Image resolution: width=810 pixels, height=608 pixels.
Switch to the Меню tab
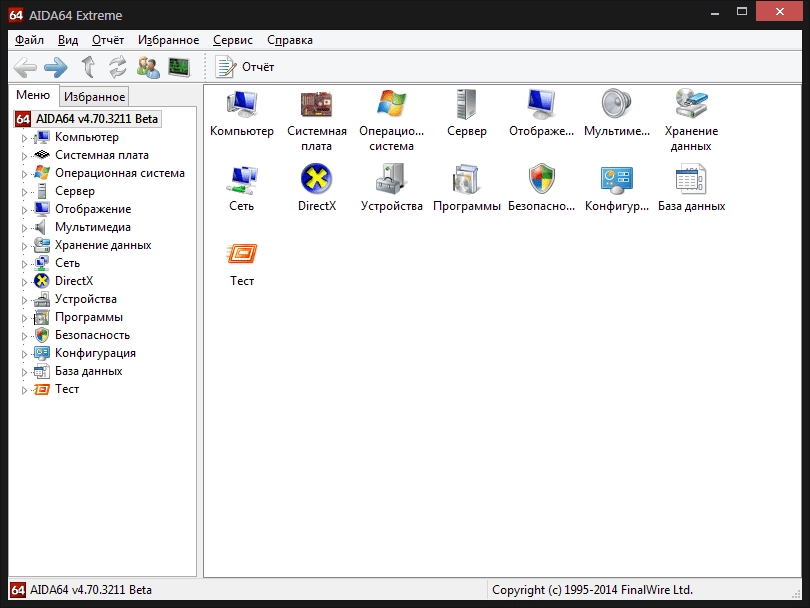pyautogui.click(x=33, y=95)
